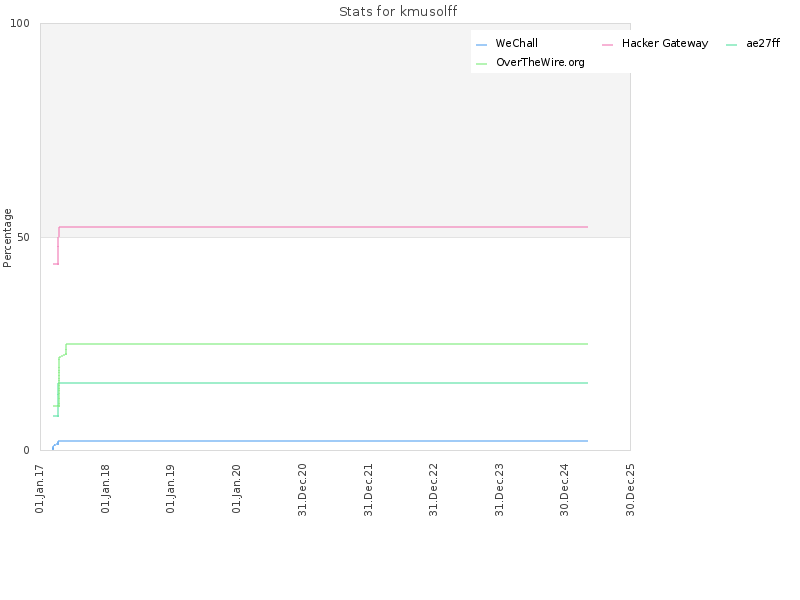The height and width of the screenshot is (600, 800).
Task: Click the 01.Jan.17 x-axis date label
Action: 40,488
